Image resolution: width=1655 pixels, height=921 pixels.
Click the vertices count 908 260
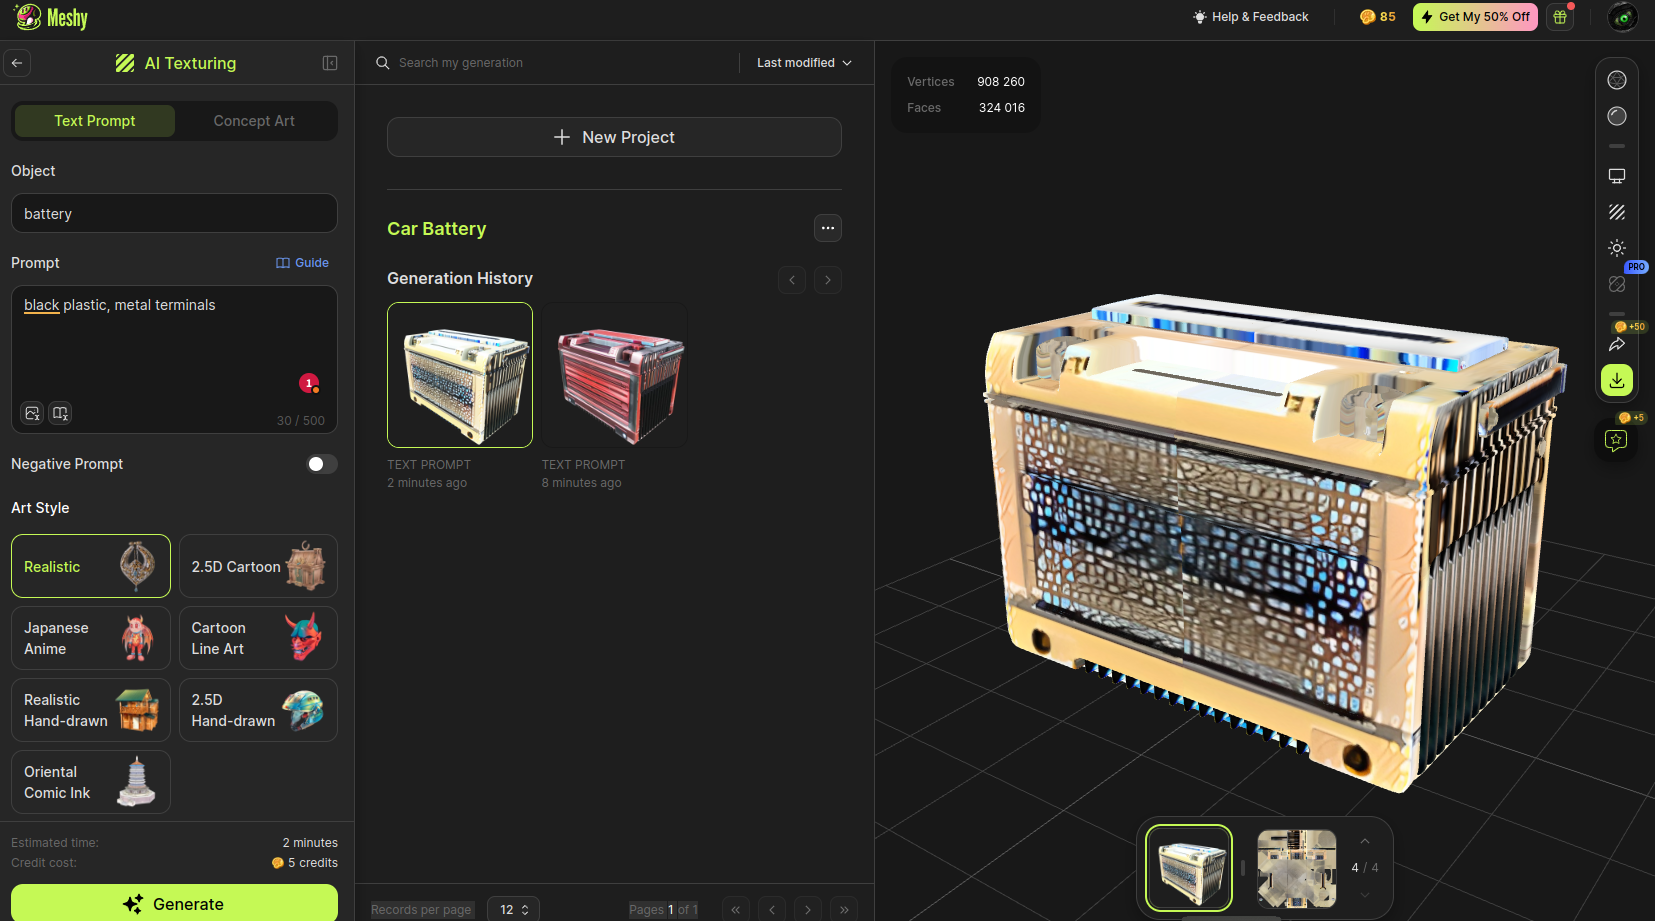(1001, 82)
